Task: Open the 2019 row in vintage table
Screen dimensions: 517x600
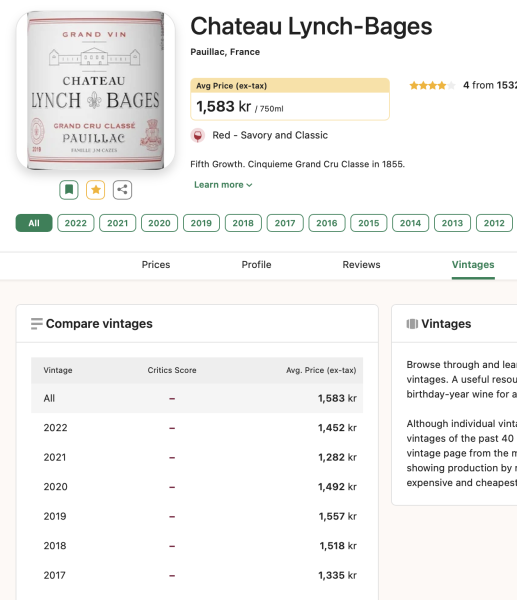Action: (197, 516)
